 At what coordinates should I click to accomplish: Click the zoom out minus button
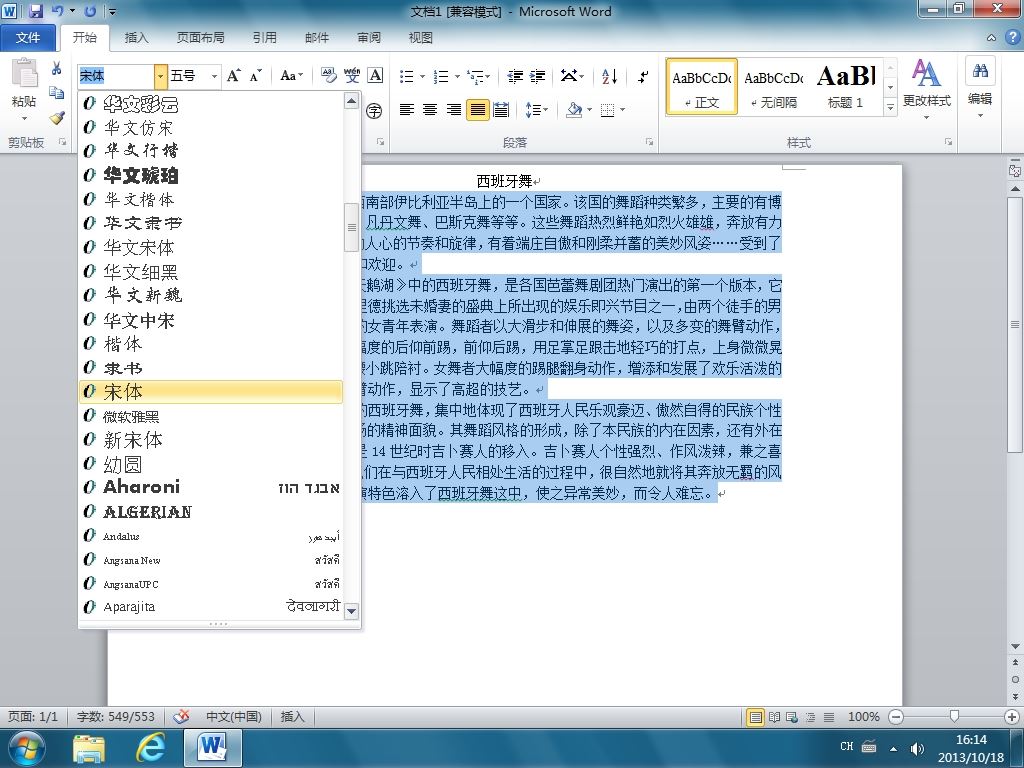coord(897,717)
